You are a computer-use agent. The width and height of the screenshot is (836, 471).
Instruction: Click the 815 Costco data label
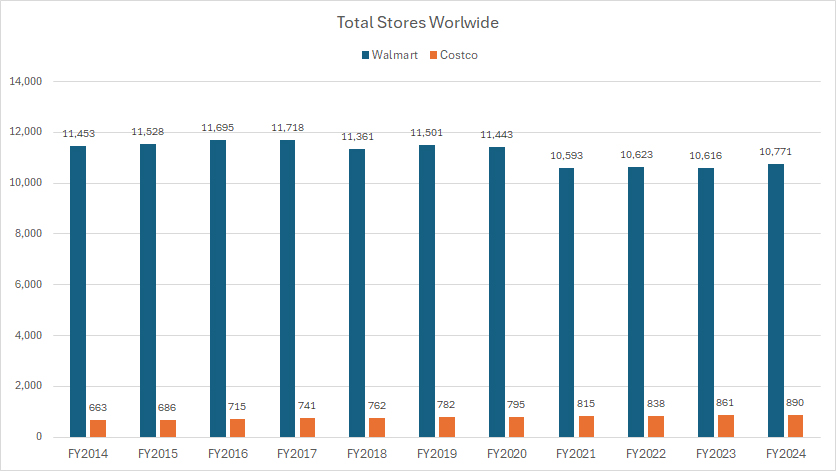pyautogui.click(x=586, y=404)
